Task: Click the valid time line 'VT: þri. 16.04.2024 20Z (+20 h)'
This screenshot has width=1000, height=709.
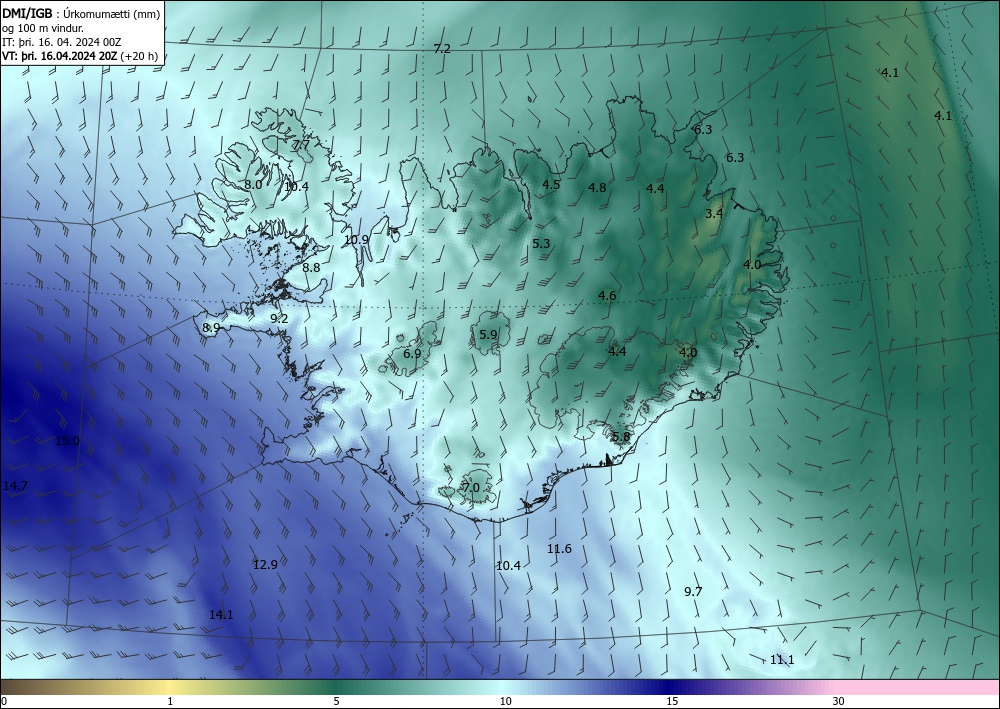Action: point(80,56)
